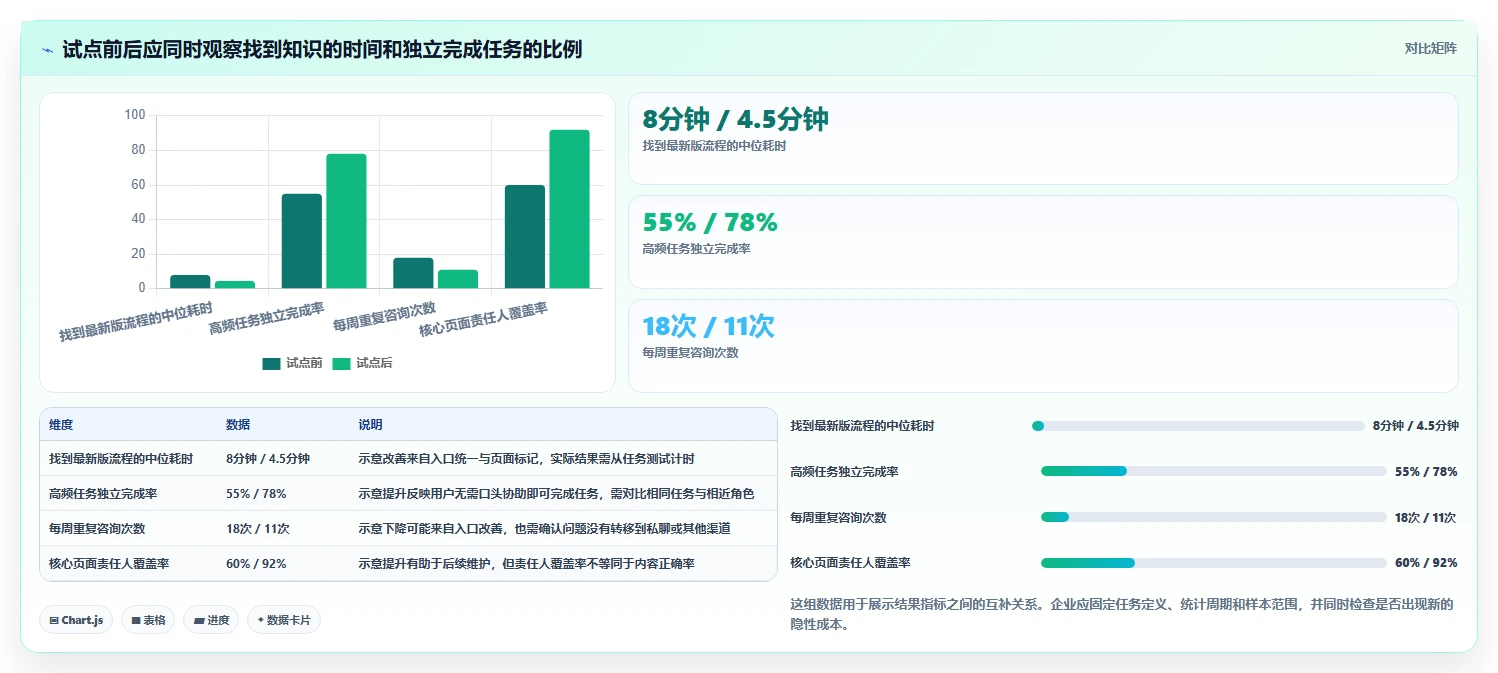Click the dark 试点前 bar for 每周重复咨询次数

[x=413, y=273]
